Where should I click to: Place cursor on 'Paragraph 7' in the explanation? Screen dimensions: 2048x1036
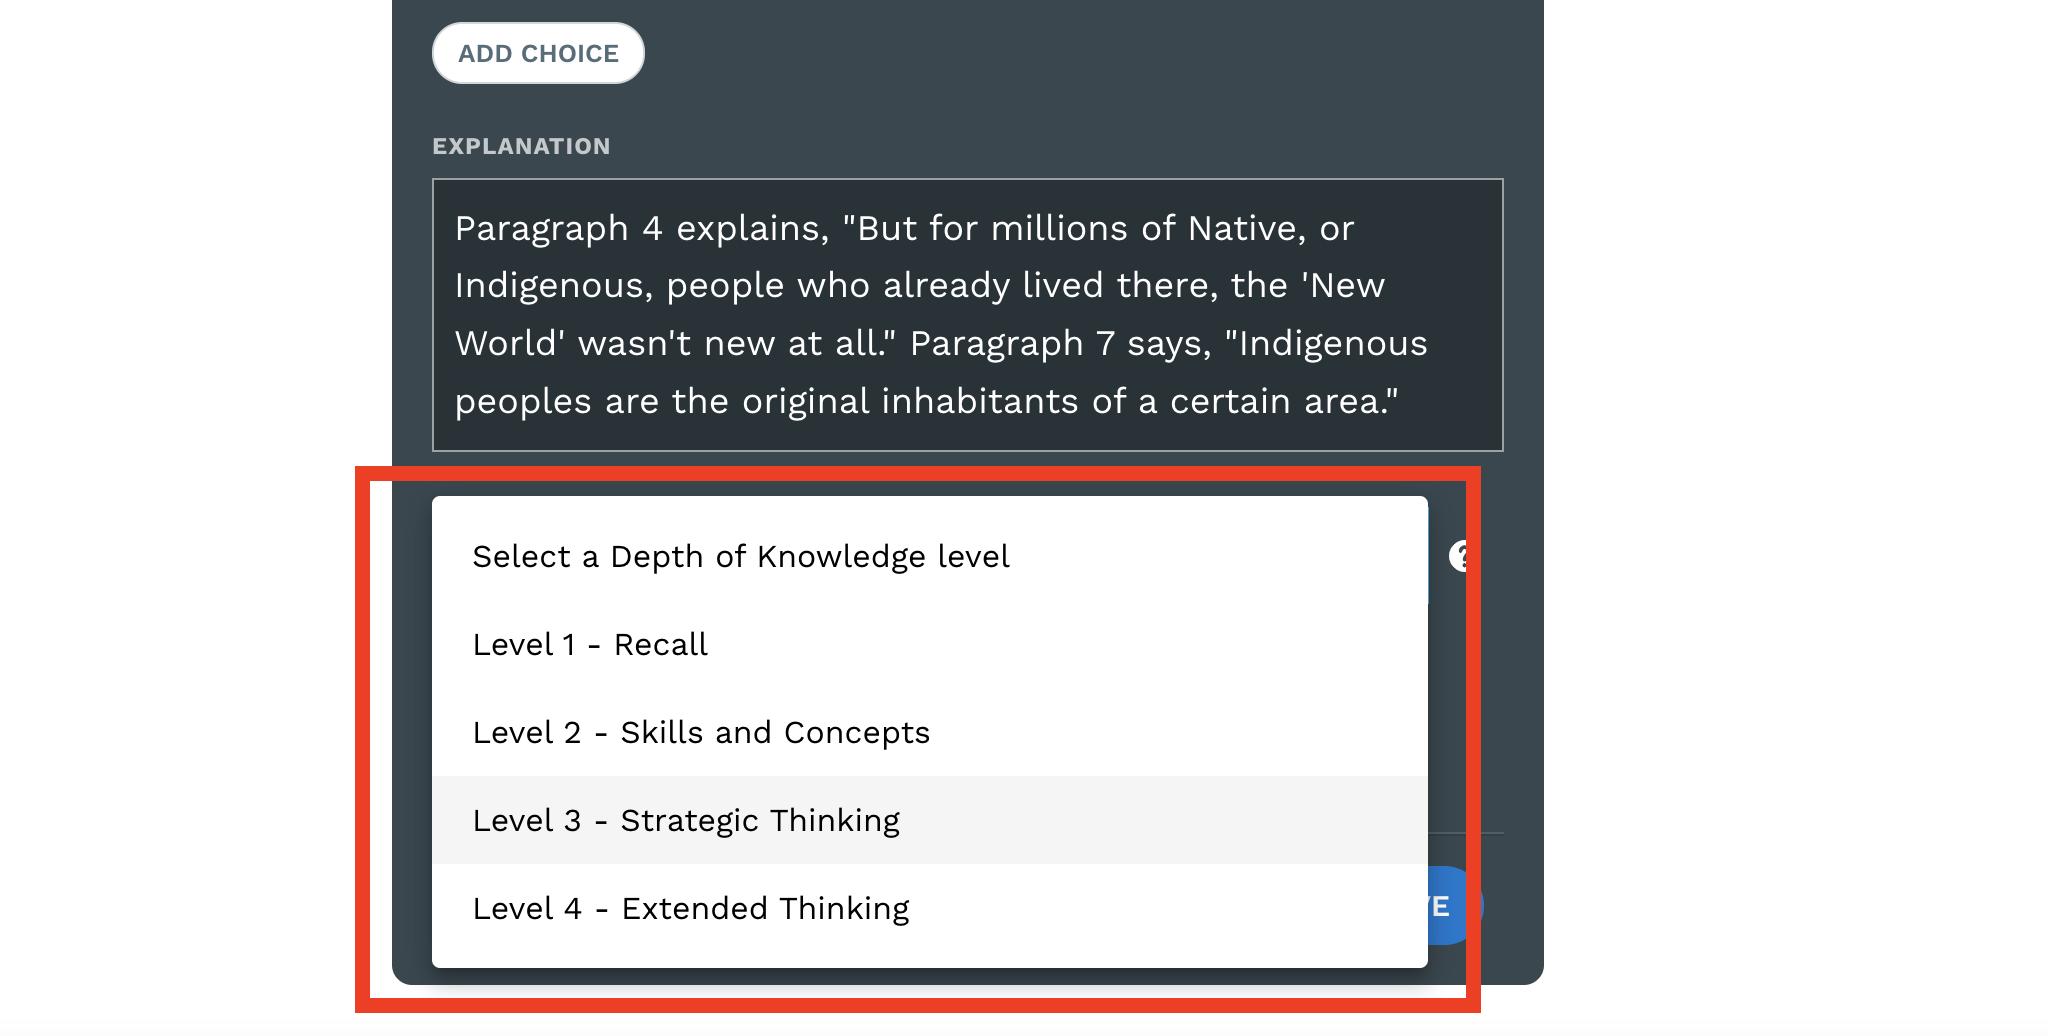tap(1013, 344)
